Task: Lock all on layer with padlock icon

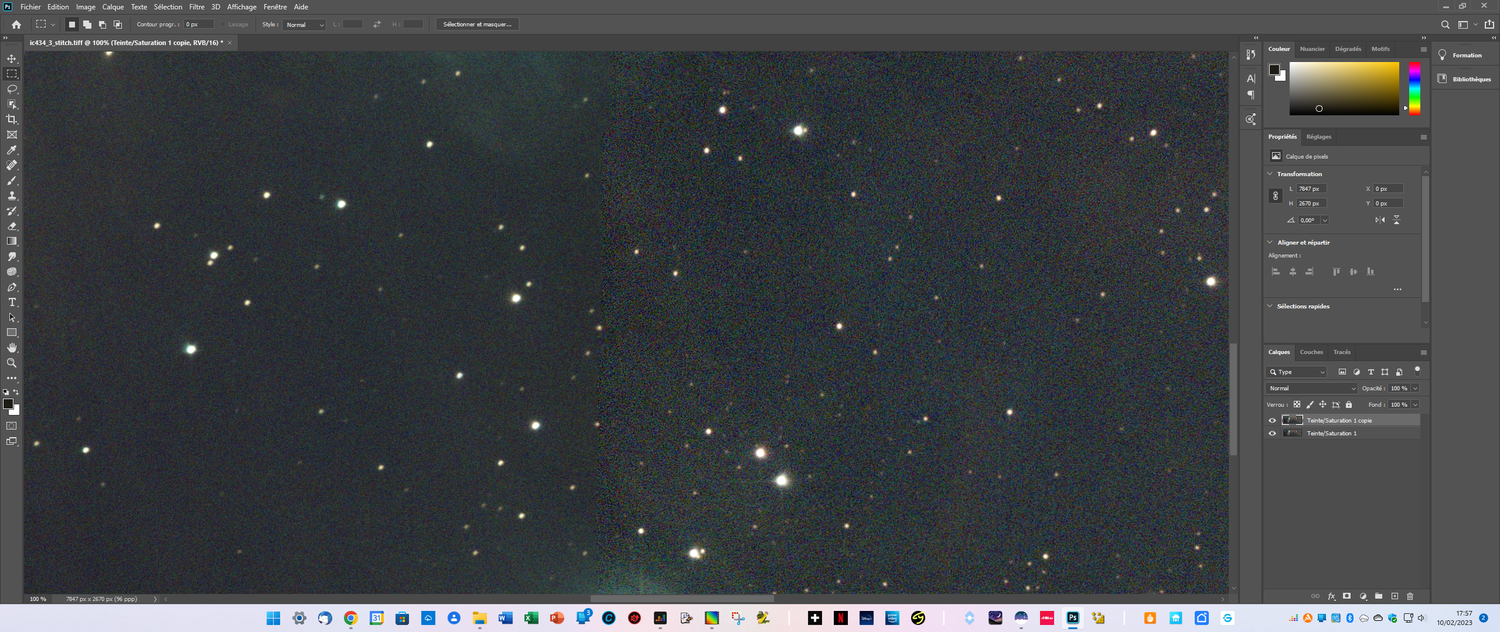Action: 1349,405
